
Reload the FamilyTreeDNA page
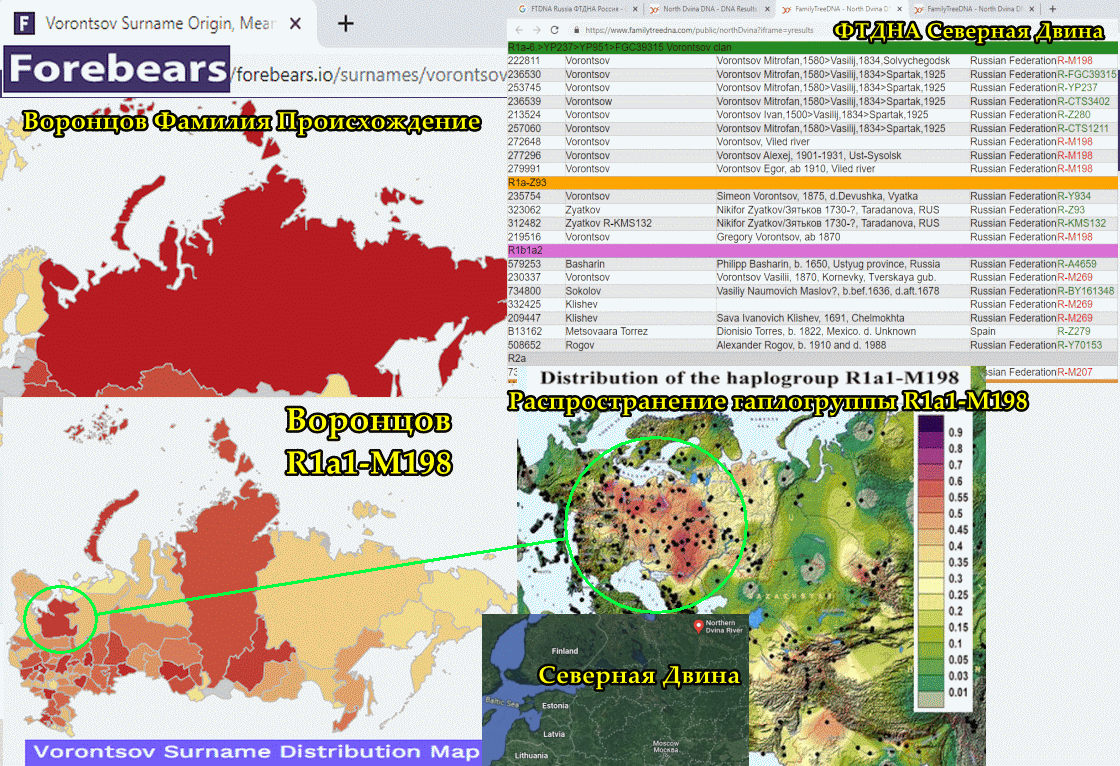tap(554, 30)
